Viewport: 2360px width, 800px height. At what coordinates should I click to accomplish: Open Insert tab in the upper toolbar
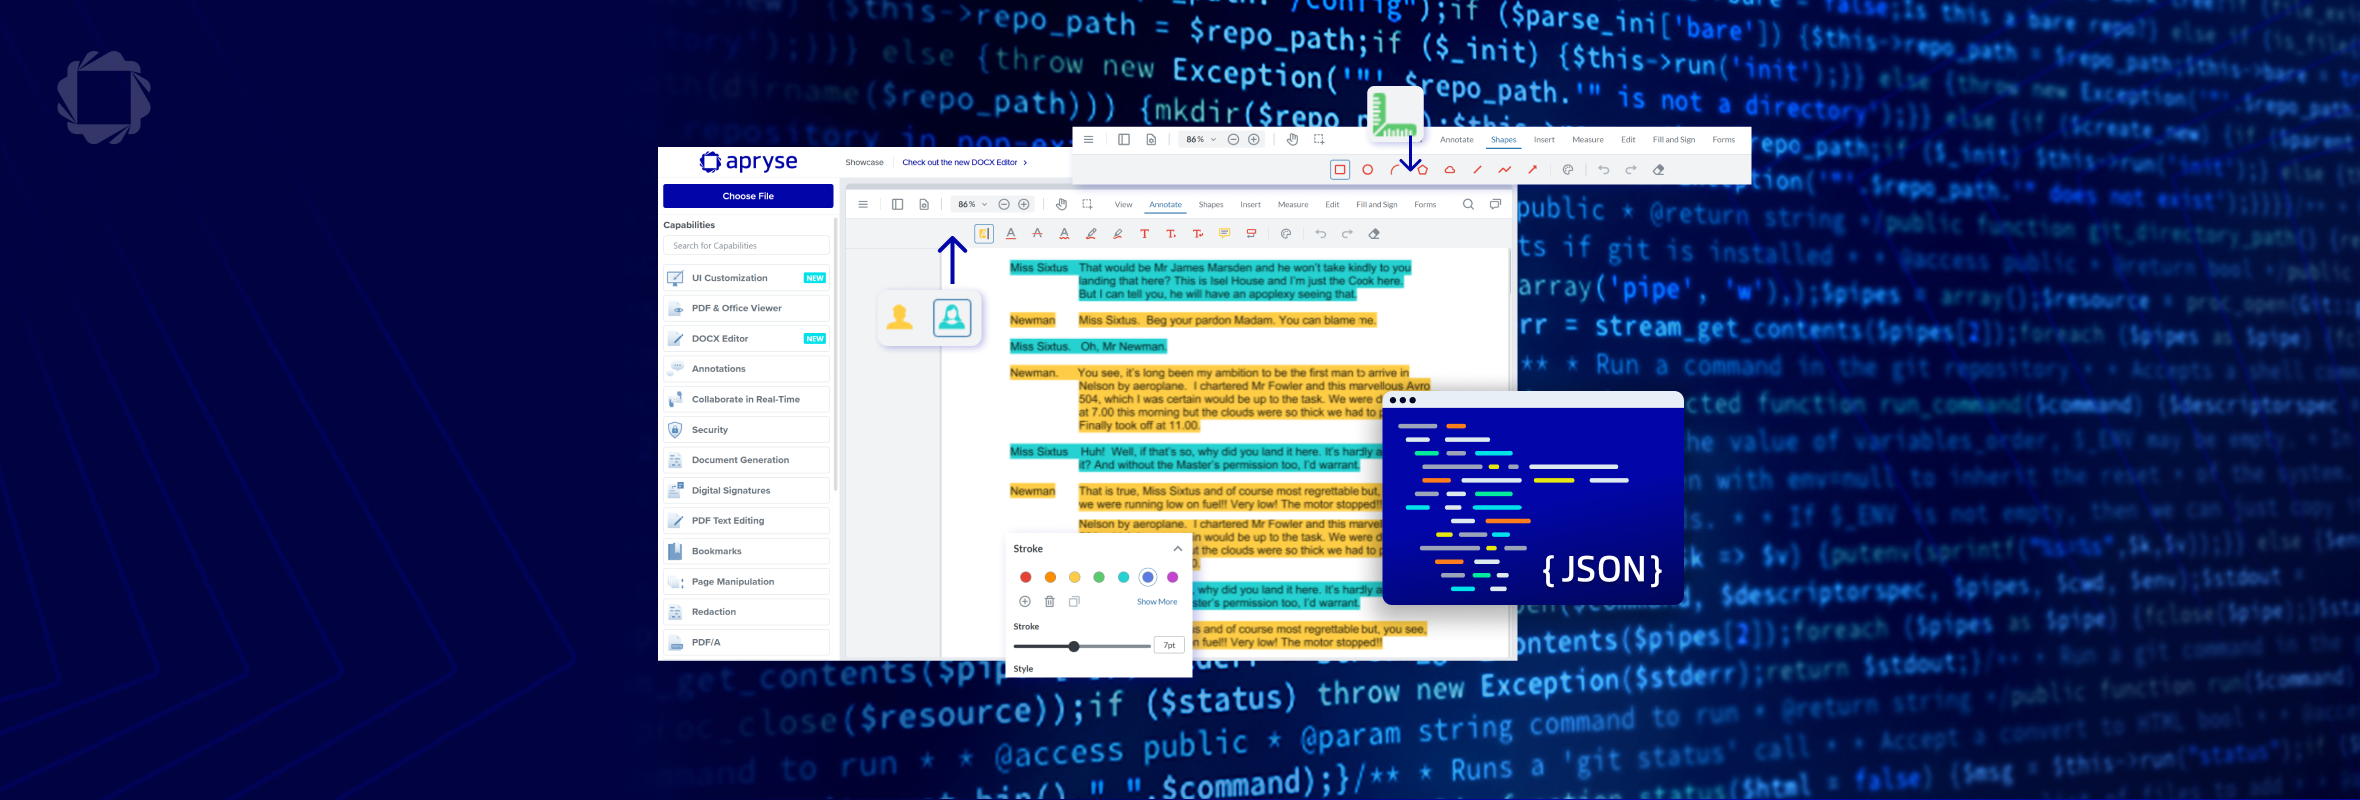pos(1544,140)
